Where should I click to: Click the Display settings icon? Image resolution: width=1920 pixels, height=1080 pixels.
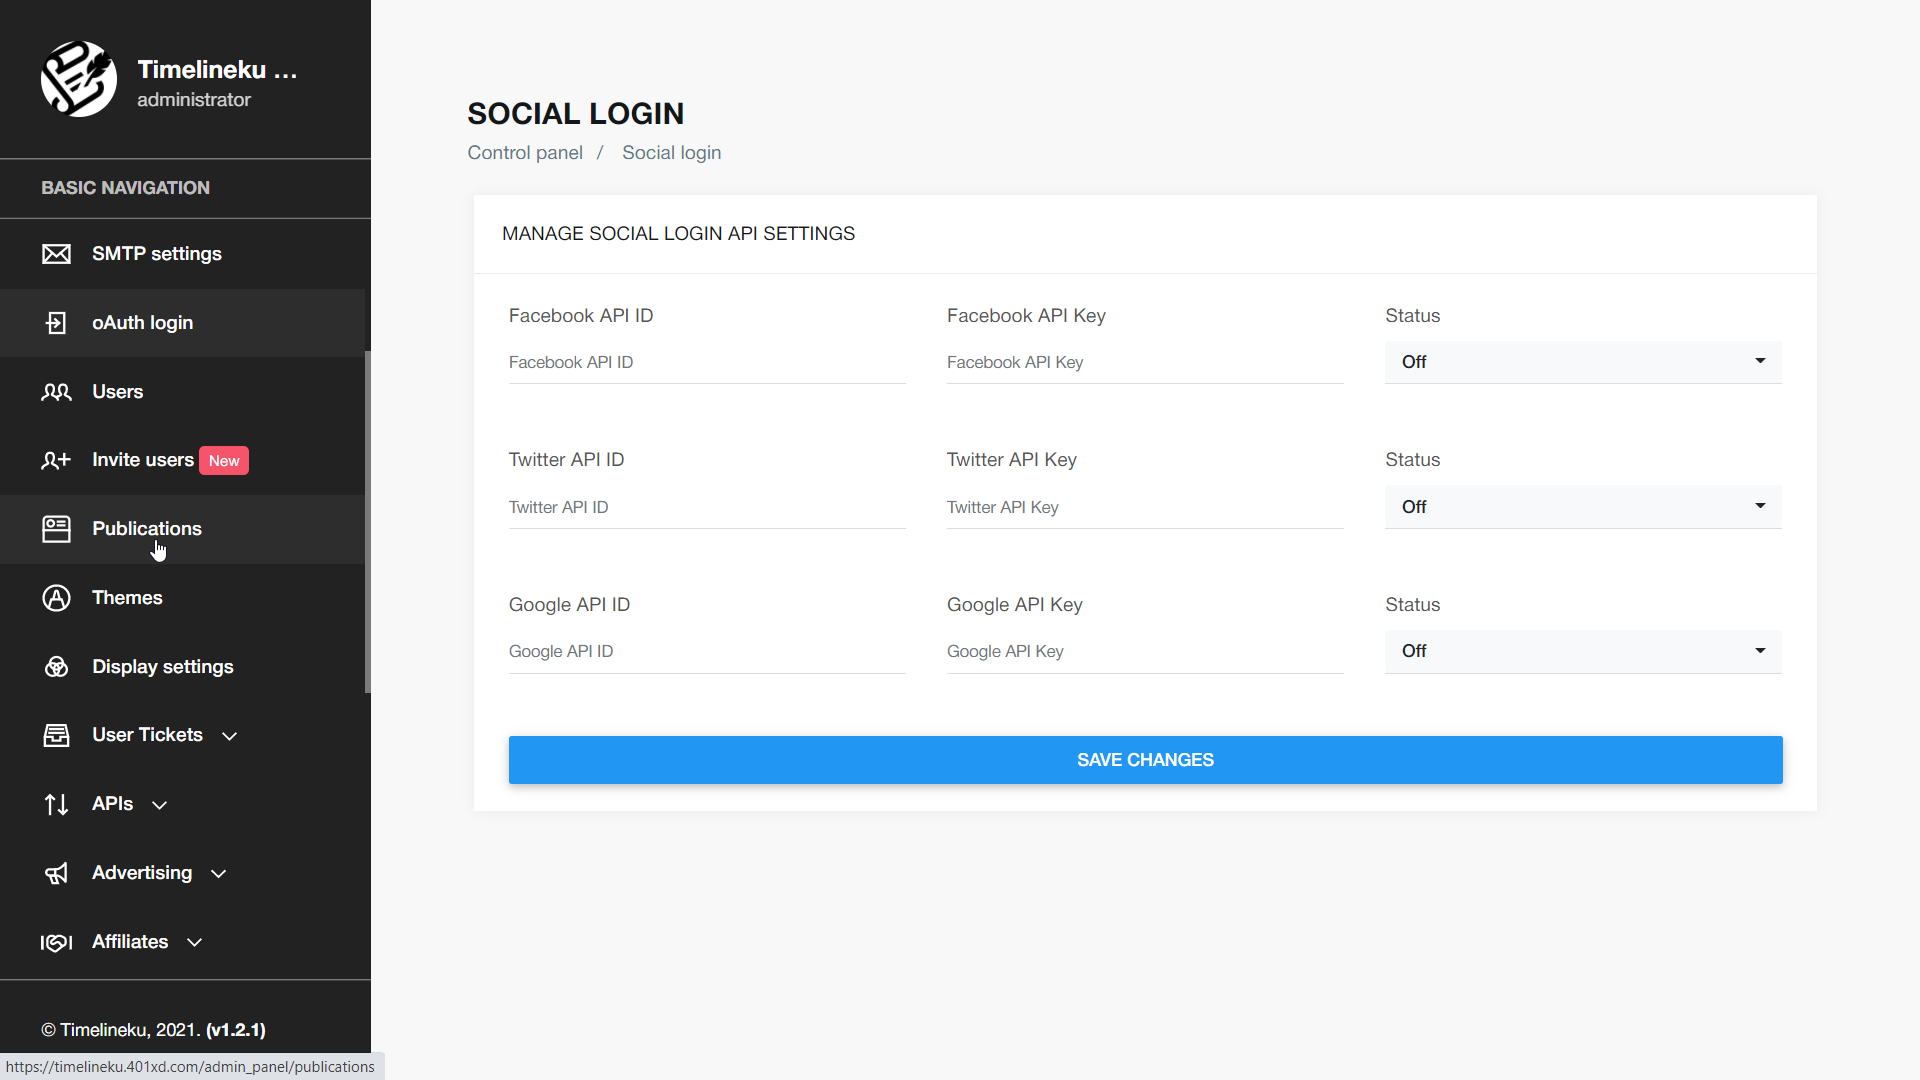pos(56,667)
